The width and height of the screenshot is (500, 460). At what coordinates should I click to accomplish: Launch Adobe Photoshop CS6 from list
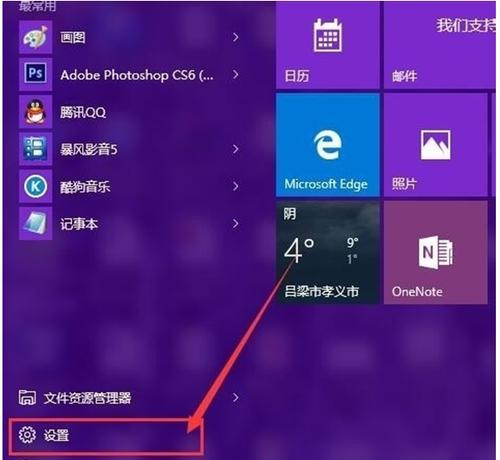pyautogui.click(x=129, y=75)
